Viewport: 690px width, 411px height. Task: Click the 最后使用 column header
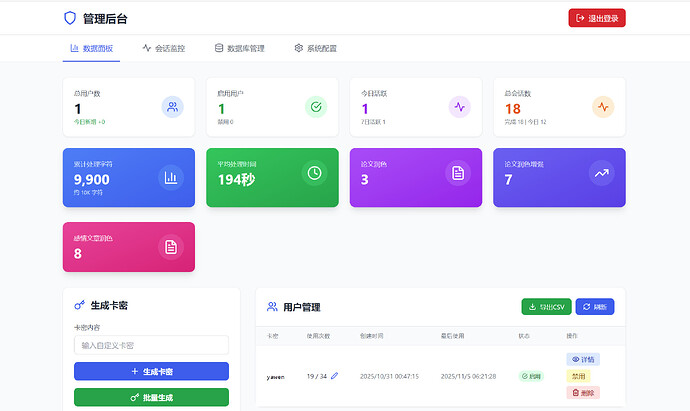452,336
